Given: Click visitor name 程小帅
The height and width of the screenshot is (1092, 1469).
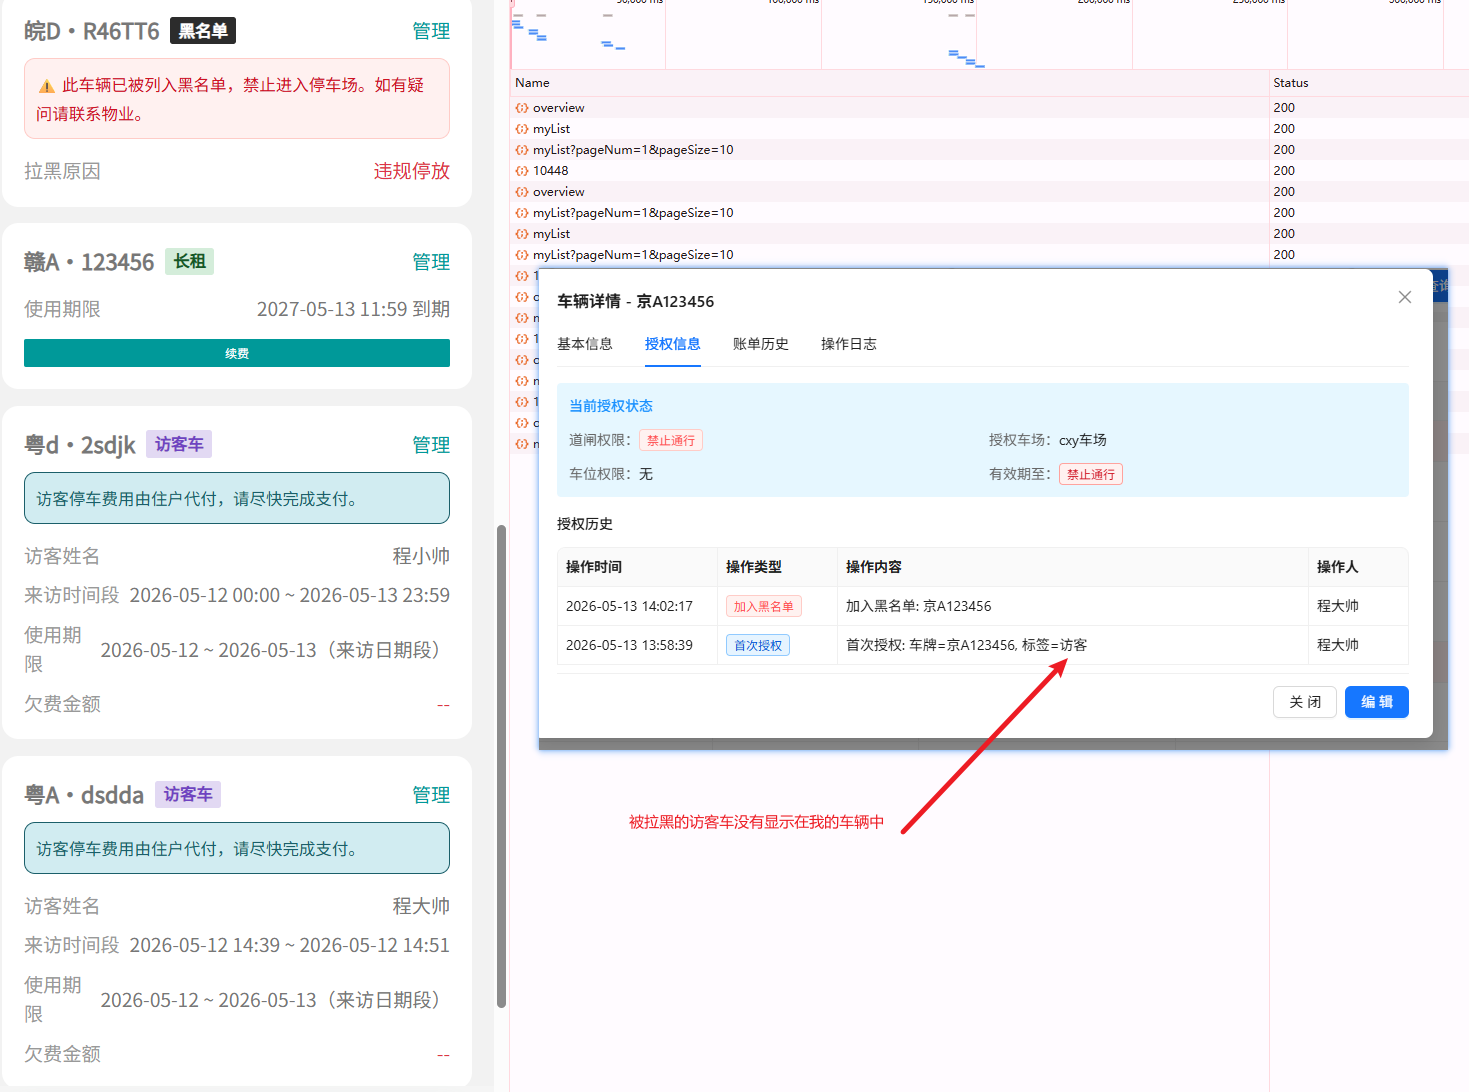Looking at the screenshot, I should pos(421,556).
